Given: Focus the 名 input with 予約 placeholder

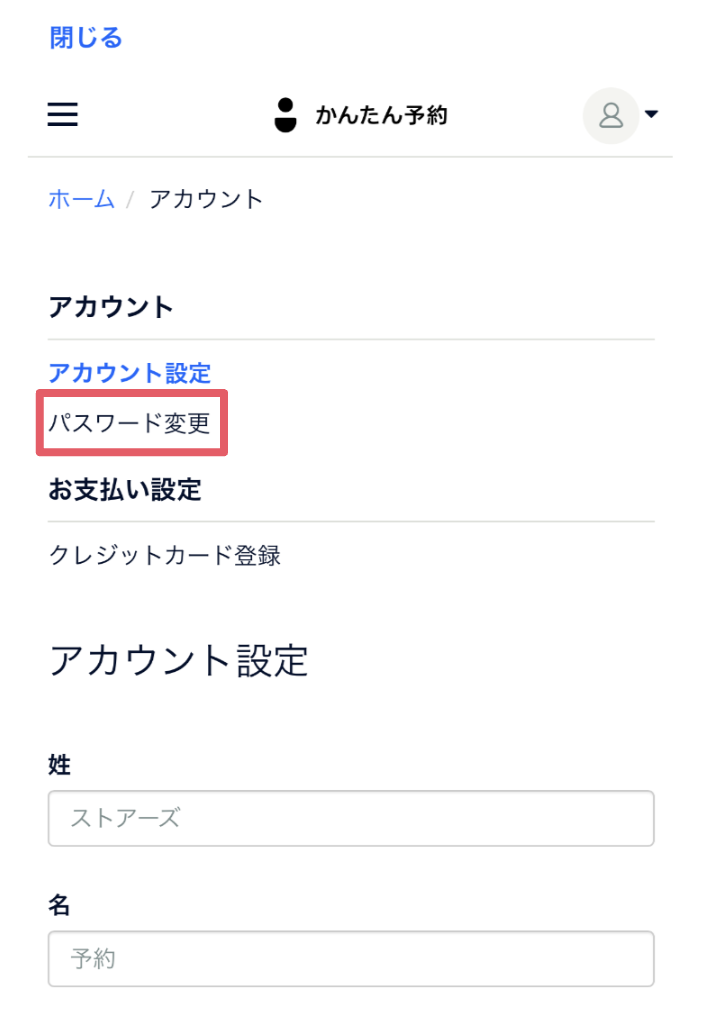Looking at the screenshot, I should pos(351,958).
